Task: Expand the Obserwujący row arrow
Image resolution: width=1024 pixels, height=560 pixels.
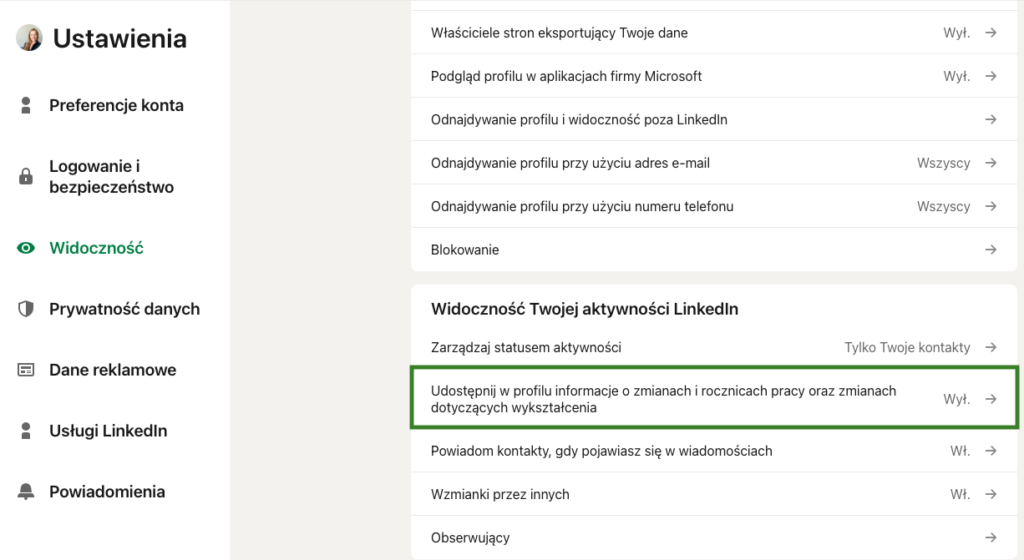Action: click(990, 538)
